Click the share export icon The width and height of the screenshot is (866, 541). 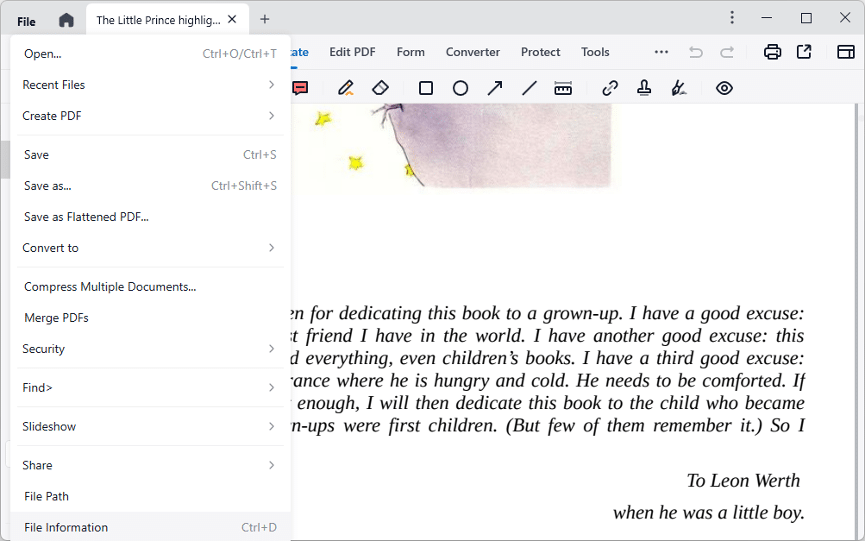pos(804,52)
